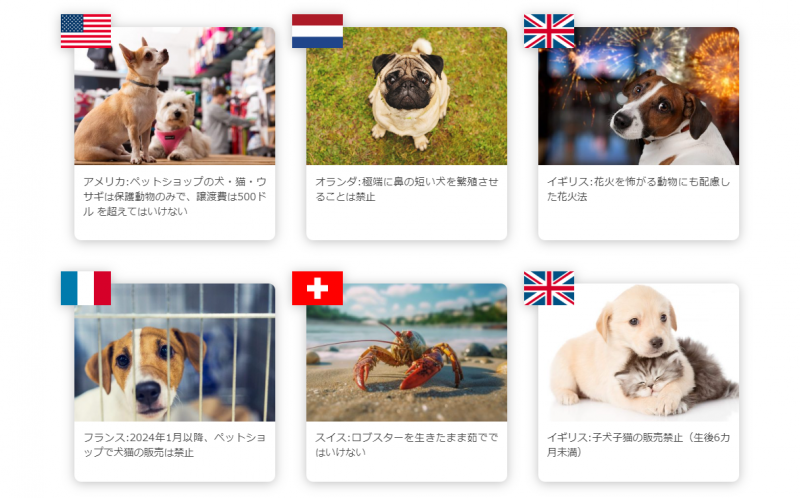
Task: Open the イギリス 子犬子猫の販売禁止 link
Action: point(638,445)
